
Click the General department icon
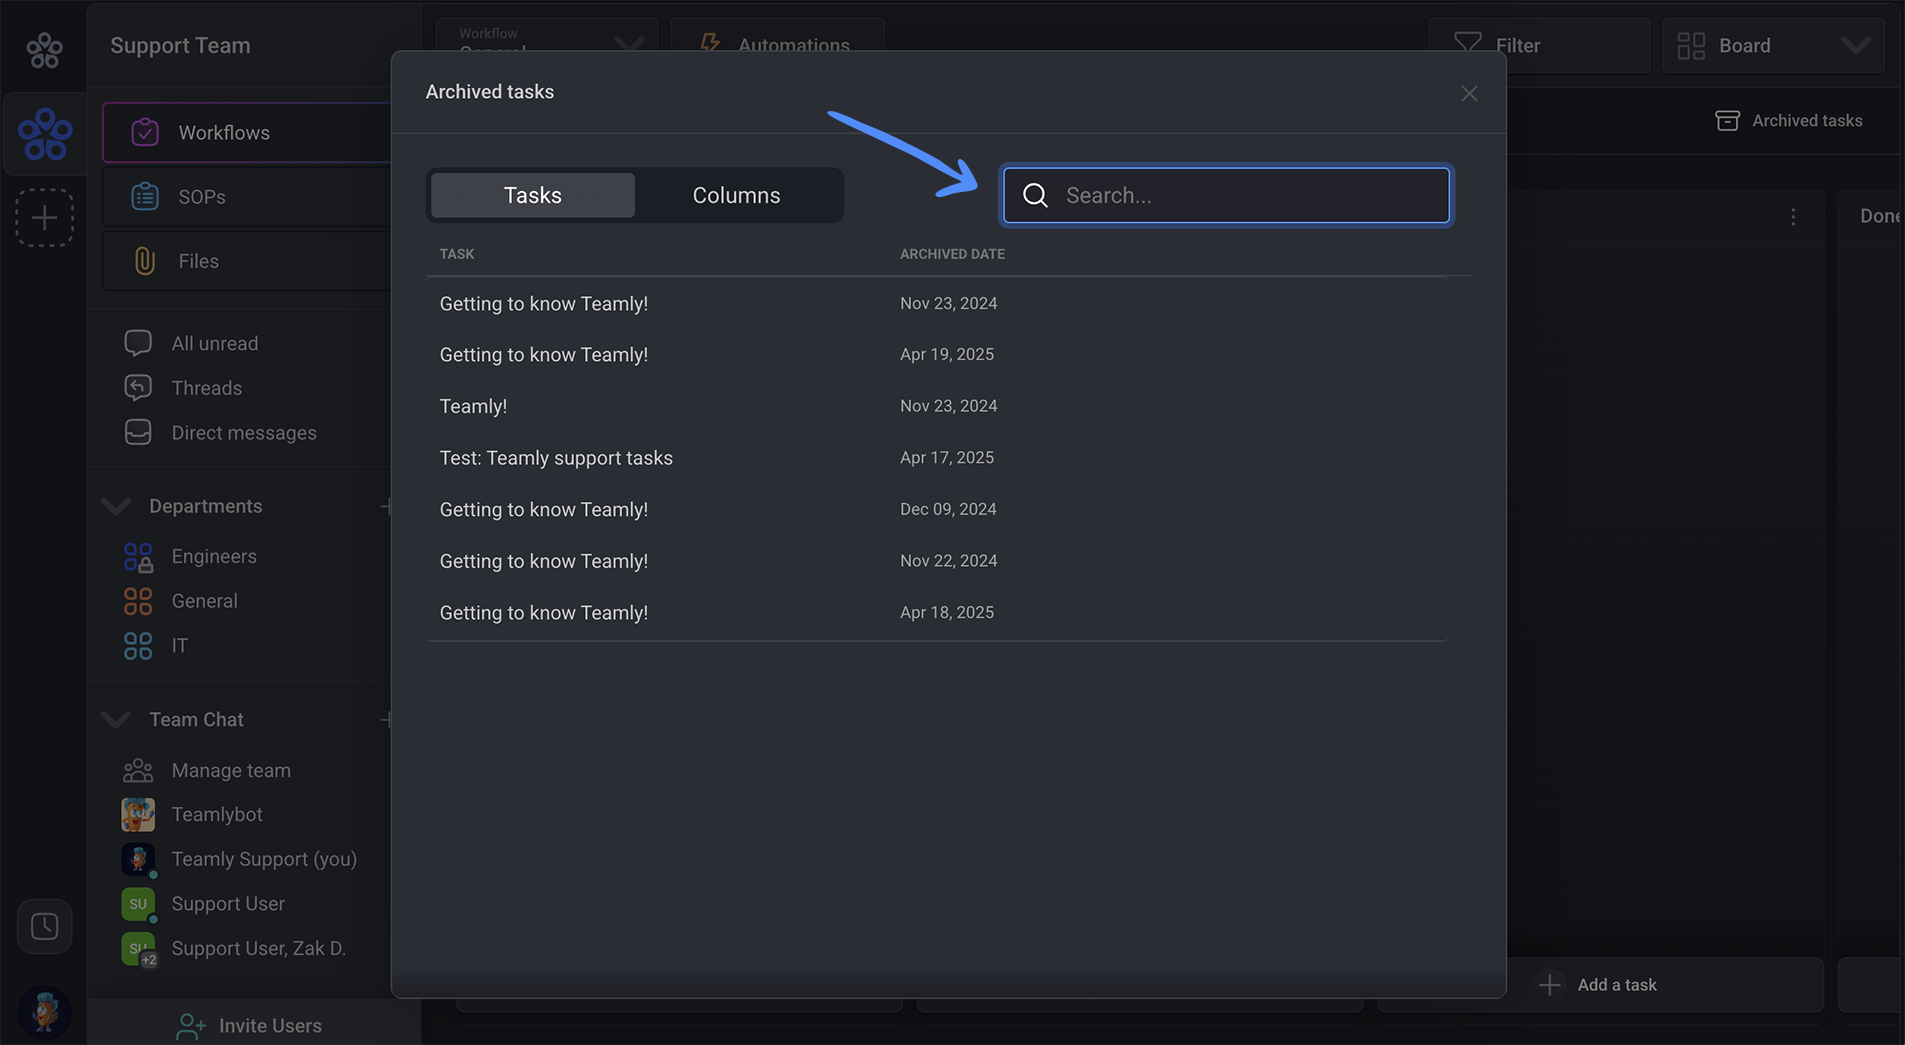click(x=138, y=601)
